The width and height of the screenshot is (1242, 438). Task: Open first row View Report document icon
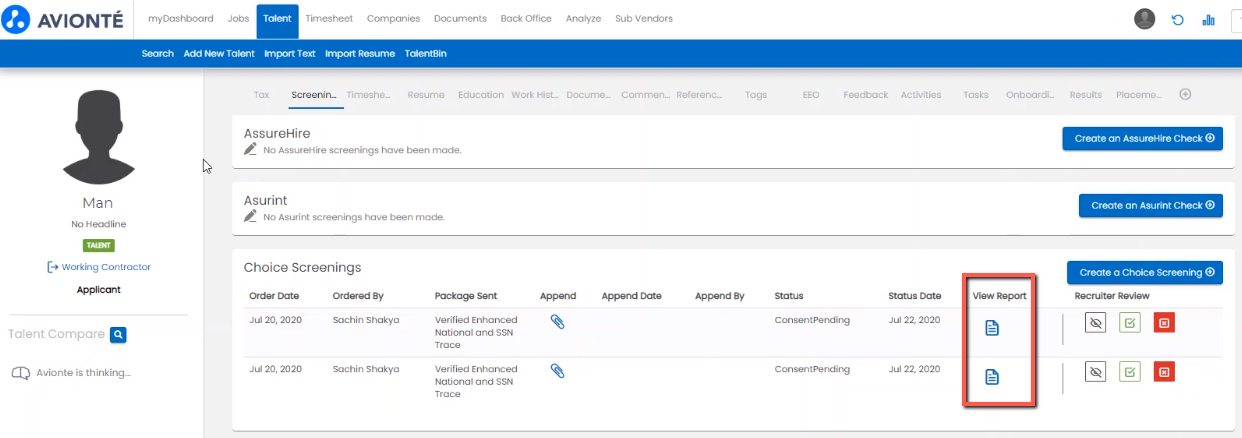(992, 328)
